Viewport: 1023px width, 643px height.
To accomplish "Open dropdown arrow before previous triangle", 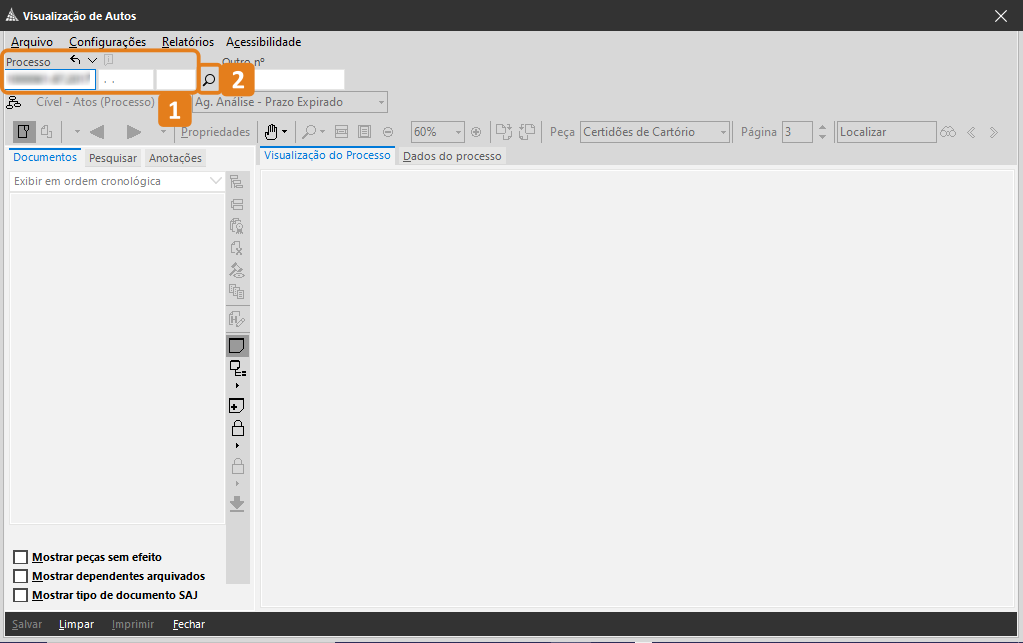I will (x=77, y=132).
